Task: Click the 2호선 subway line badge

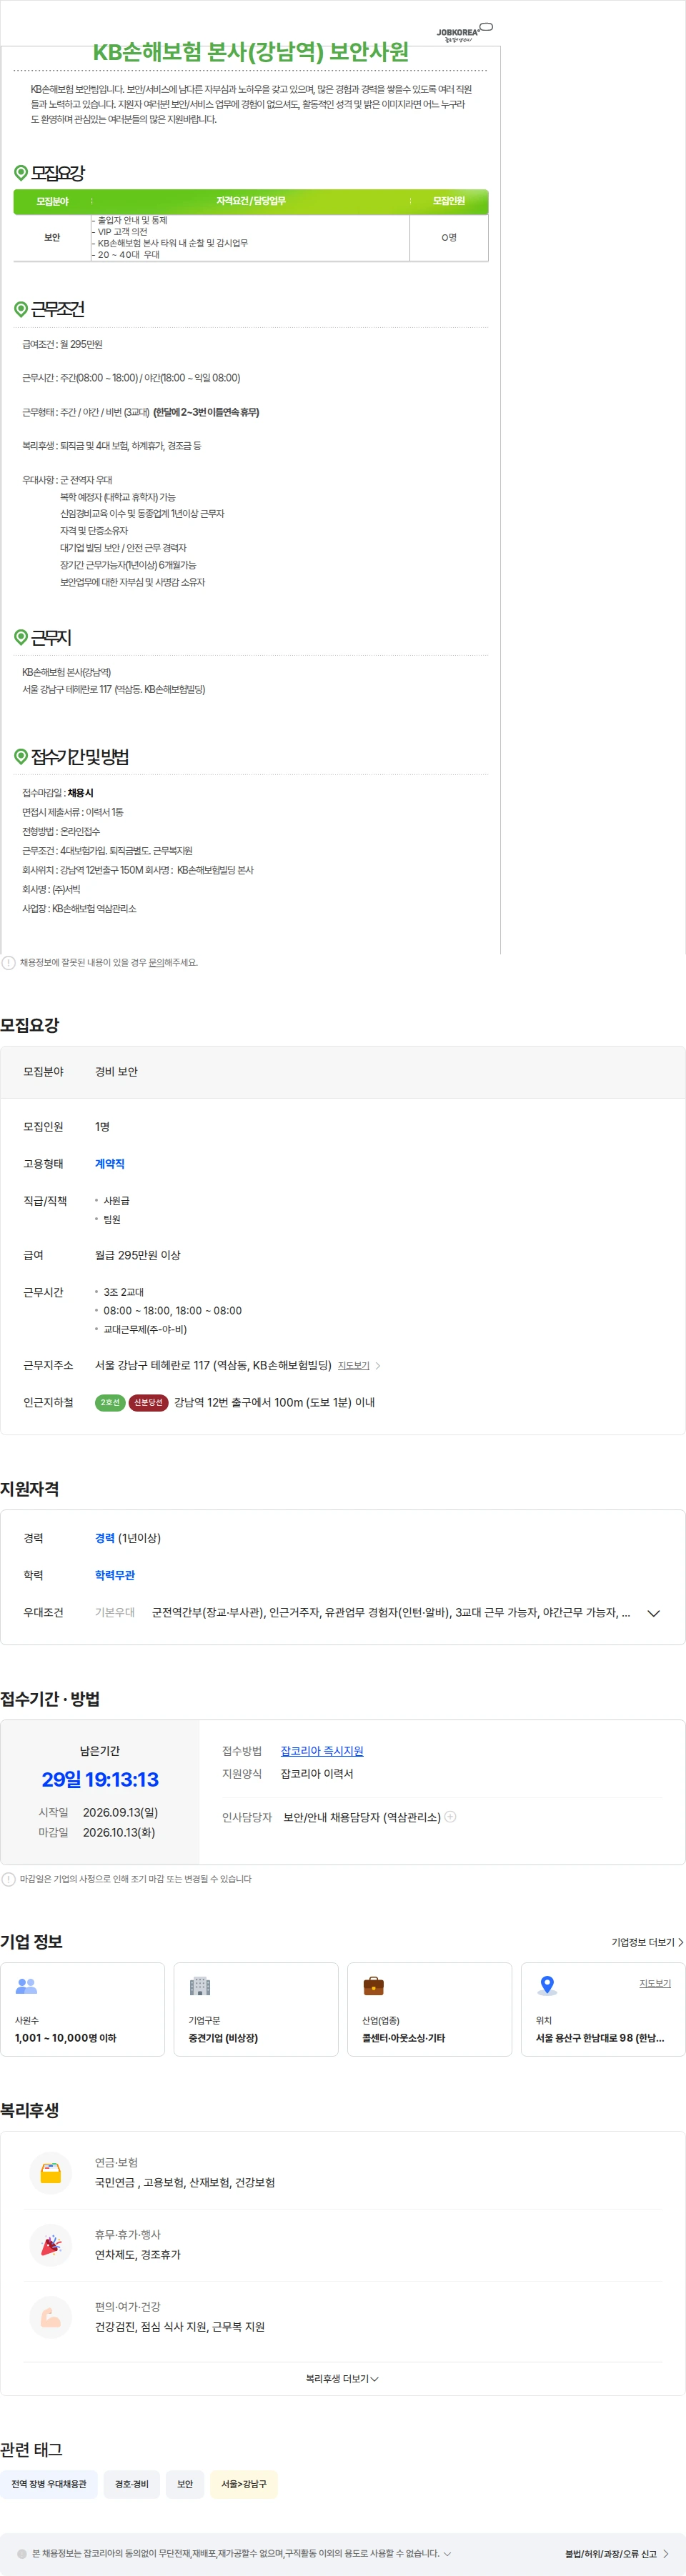Action: [x=110, y=1402]
